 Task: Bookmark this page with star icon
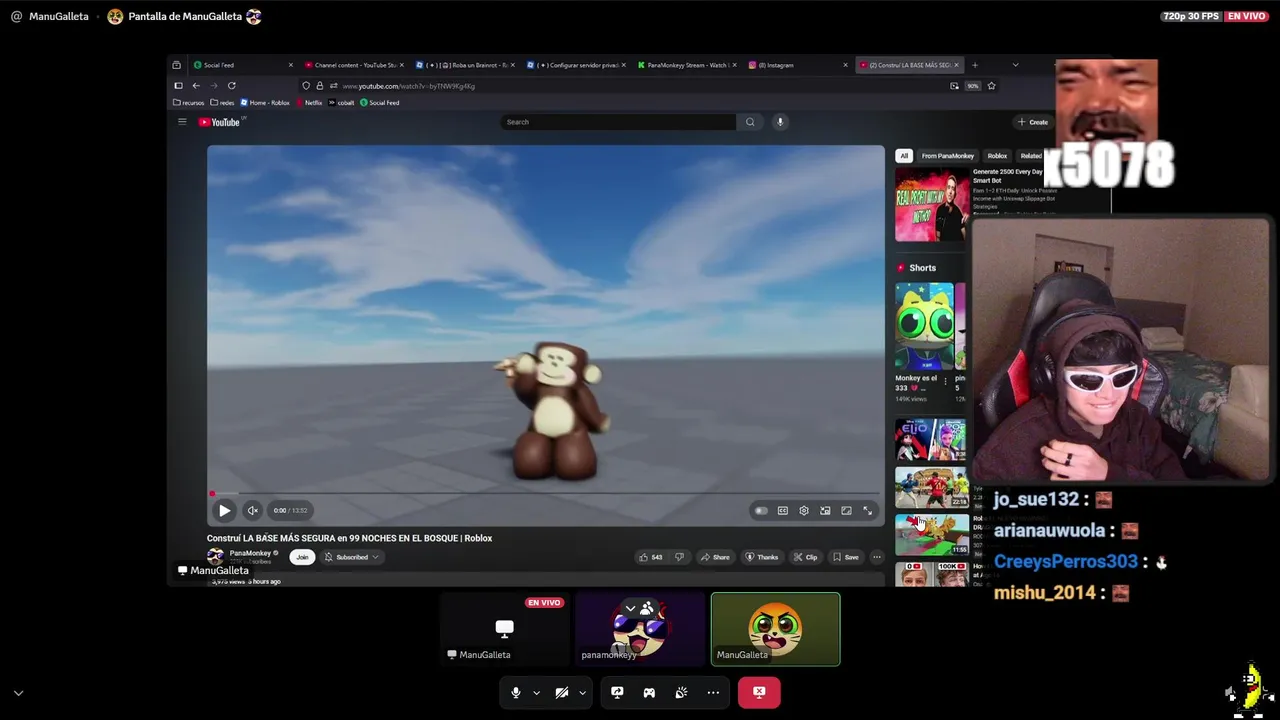tap(991, 86)
